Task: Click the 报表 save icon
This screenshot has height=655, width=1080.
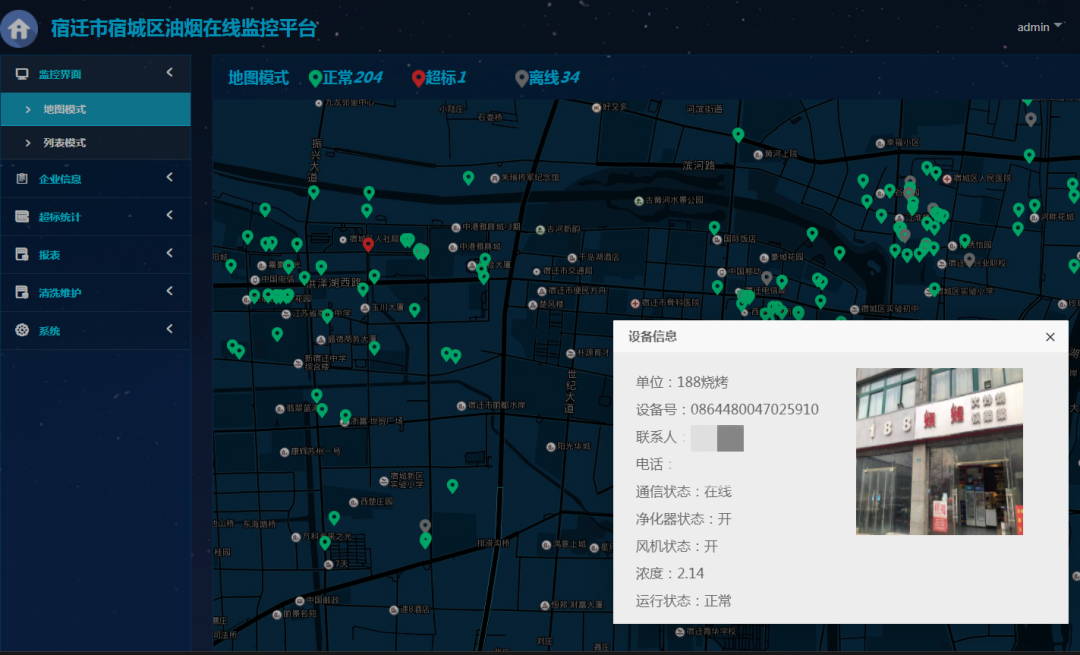Action: point(22,255)
